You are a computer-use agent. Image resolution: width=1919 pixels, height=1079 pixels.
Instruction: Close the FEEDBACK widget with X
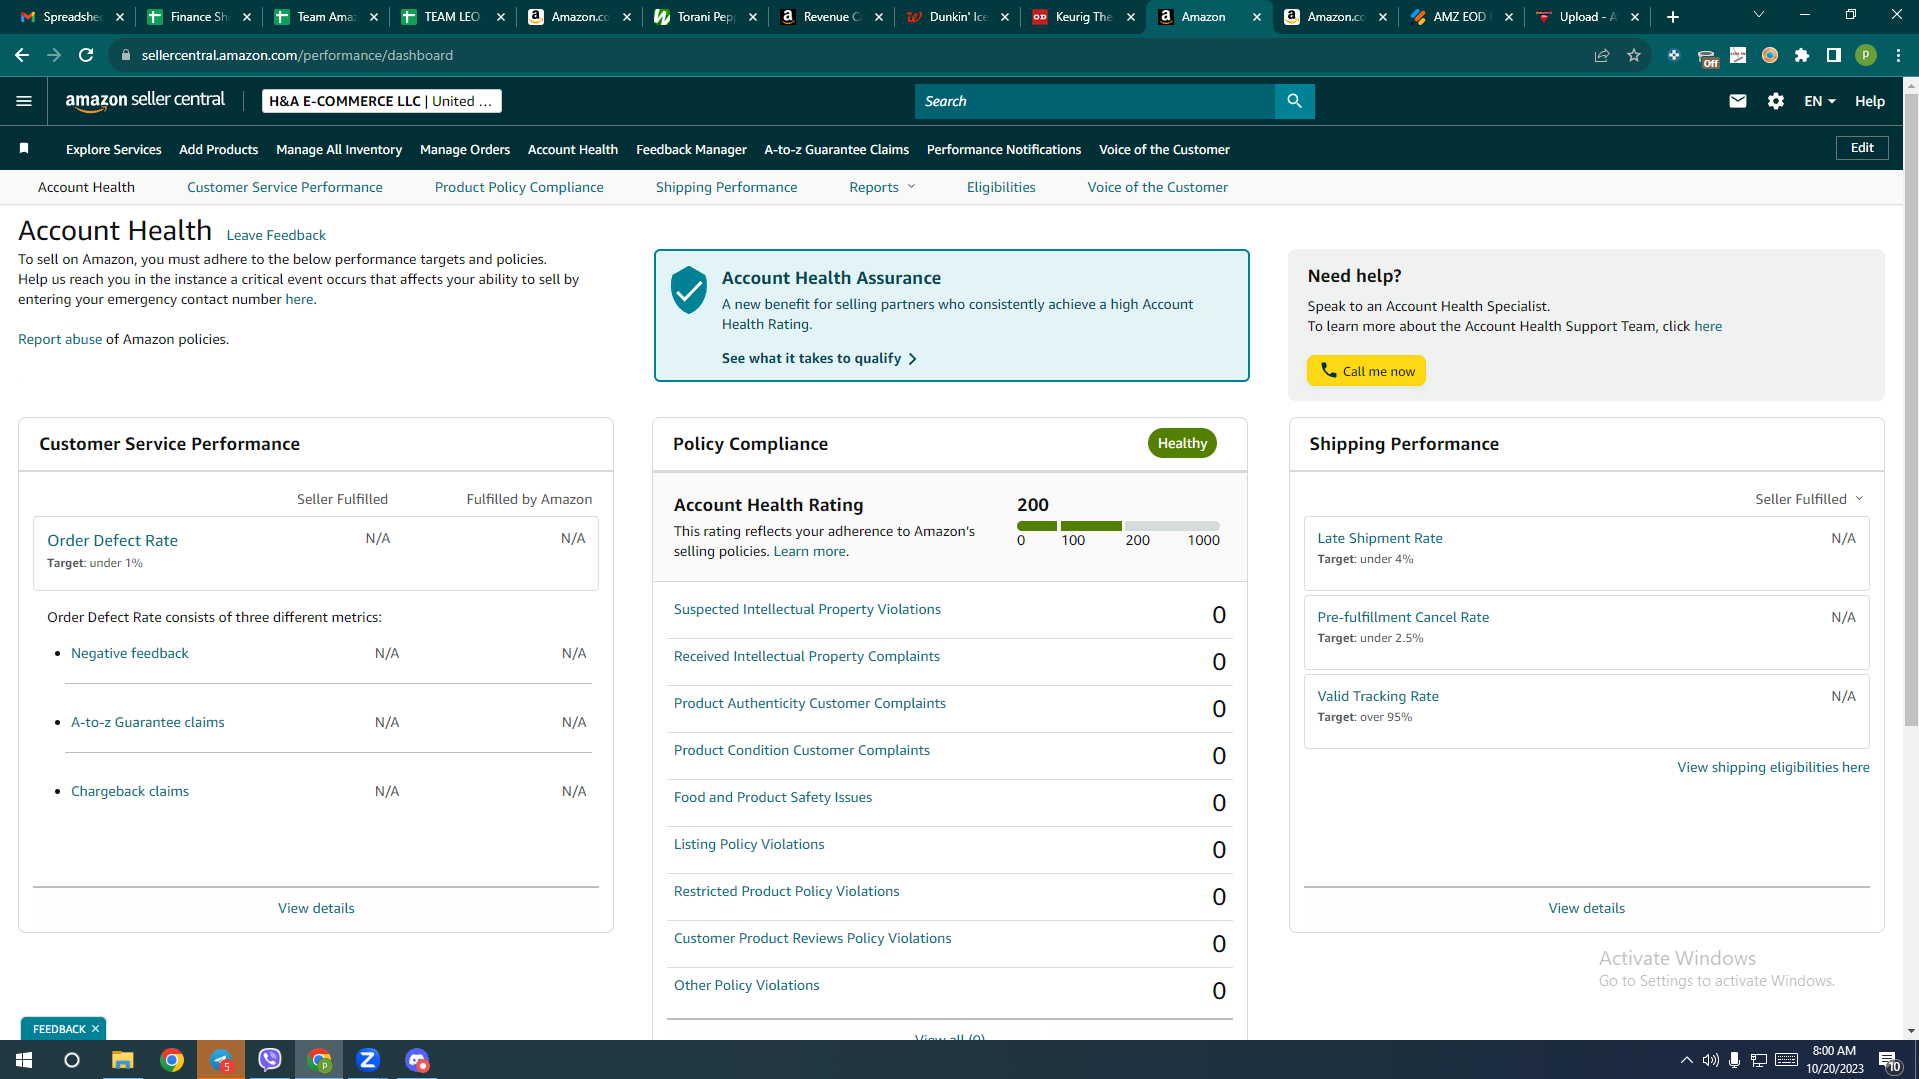click(96, 1029)
